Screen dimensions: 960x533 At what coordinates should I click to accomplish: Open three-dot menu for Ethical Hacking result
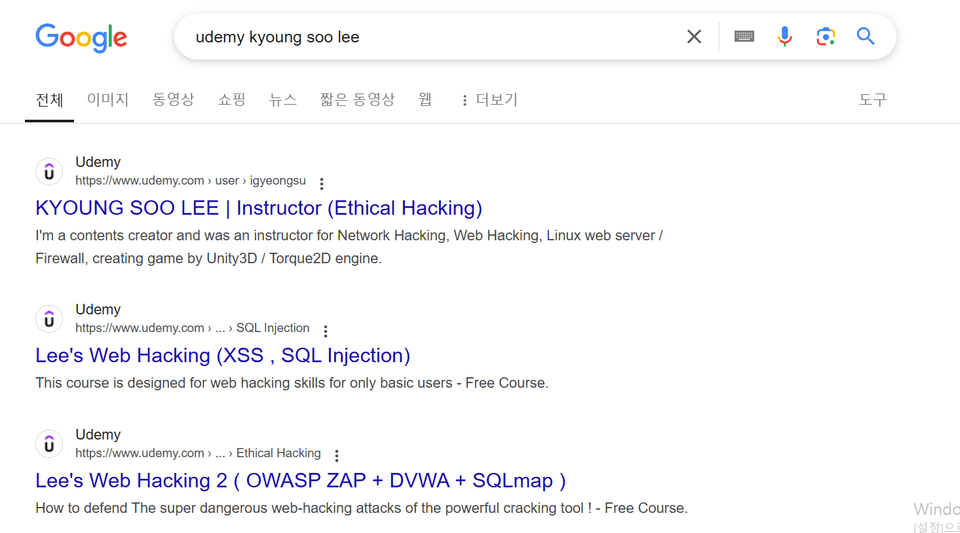pos(337,456)
